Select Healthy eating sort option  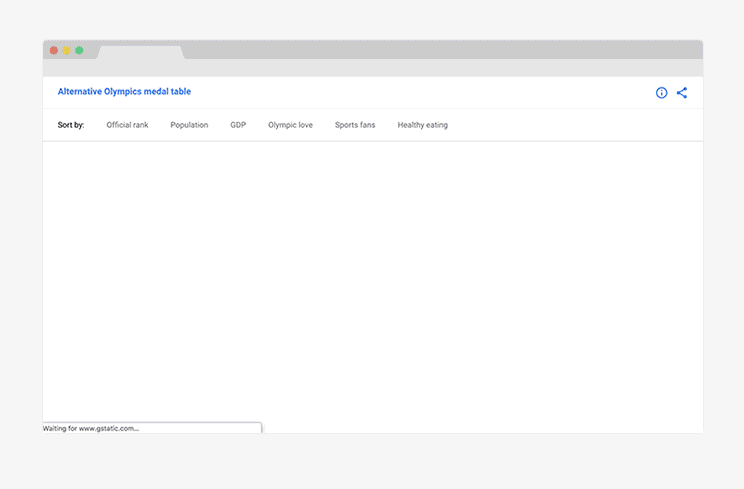423,125
